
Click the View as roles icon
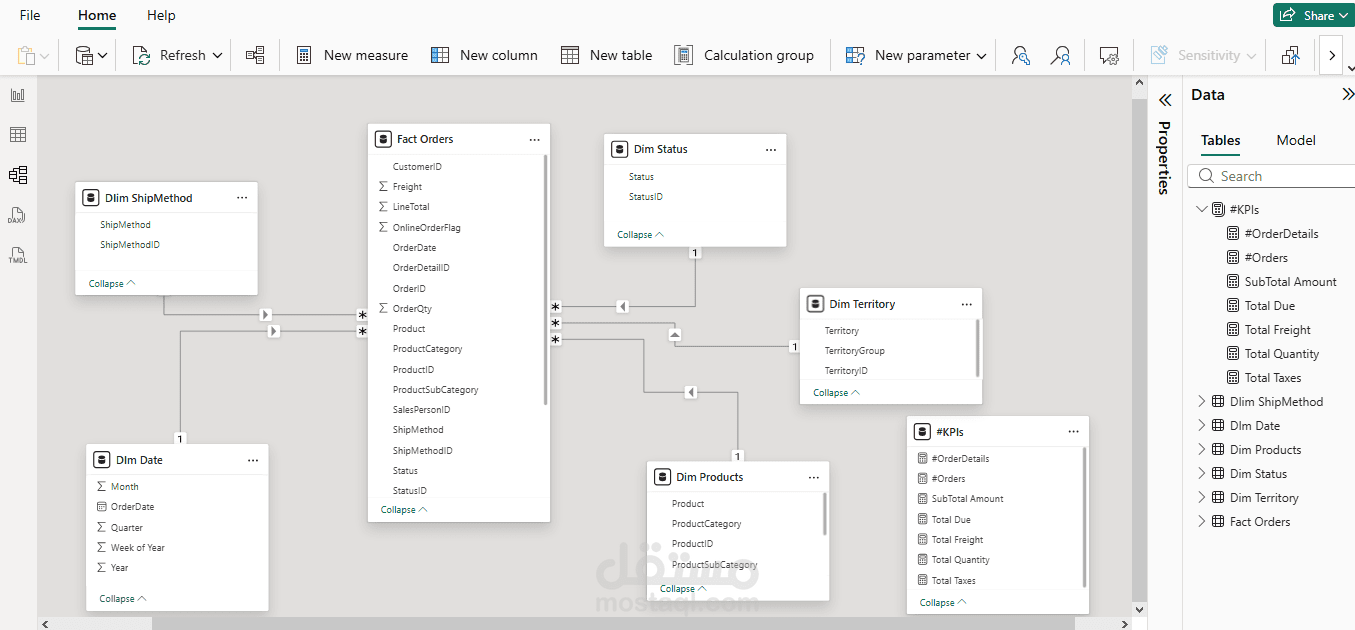click(1061, 55)
